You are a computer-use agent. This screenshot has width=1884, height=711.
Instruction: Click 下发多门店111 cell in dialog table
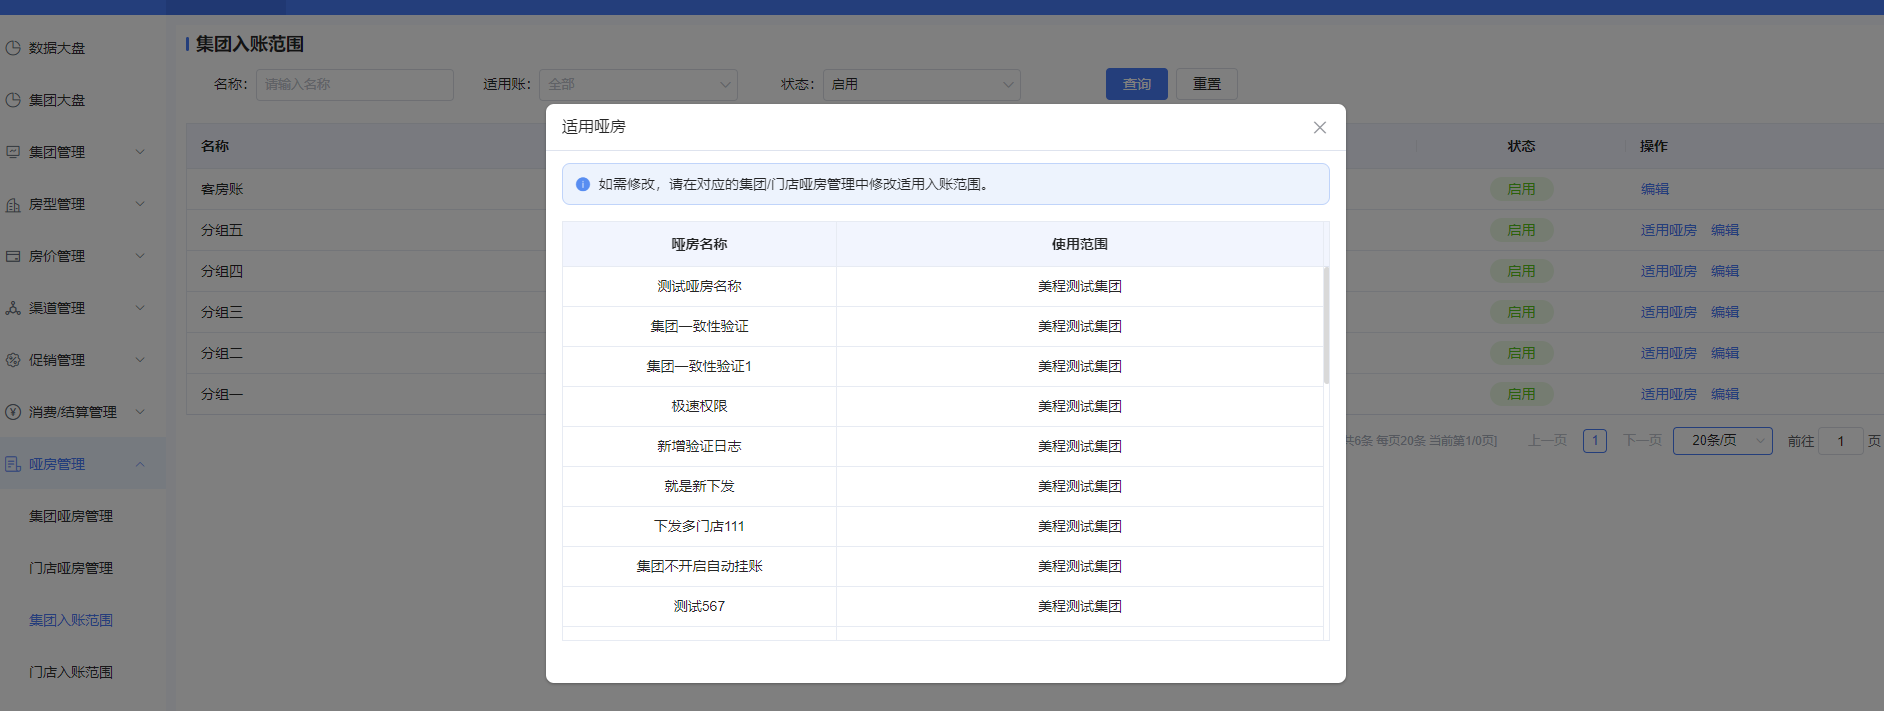[699, 526]
